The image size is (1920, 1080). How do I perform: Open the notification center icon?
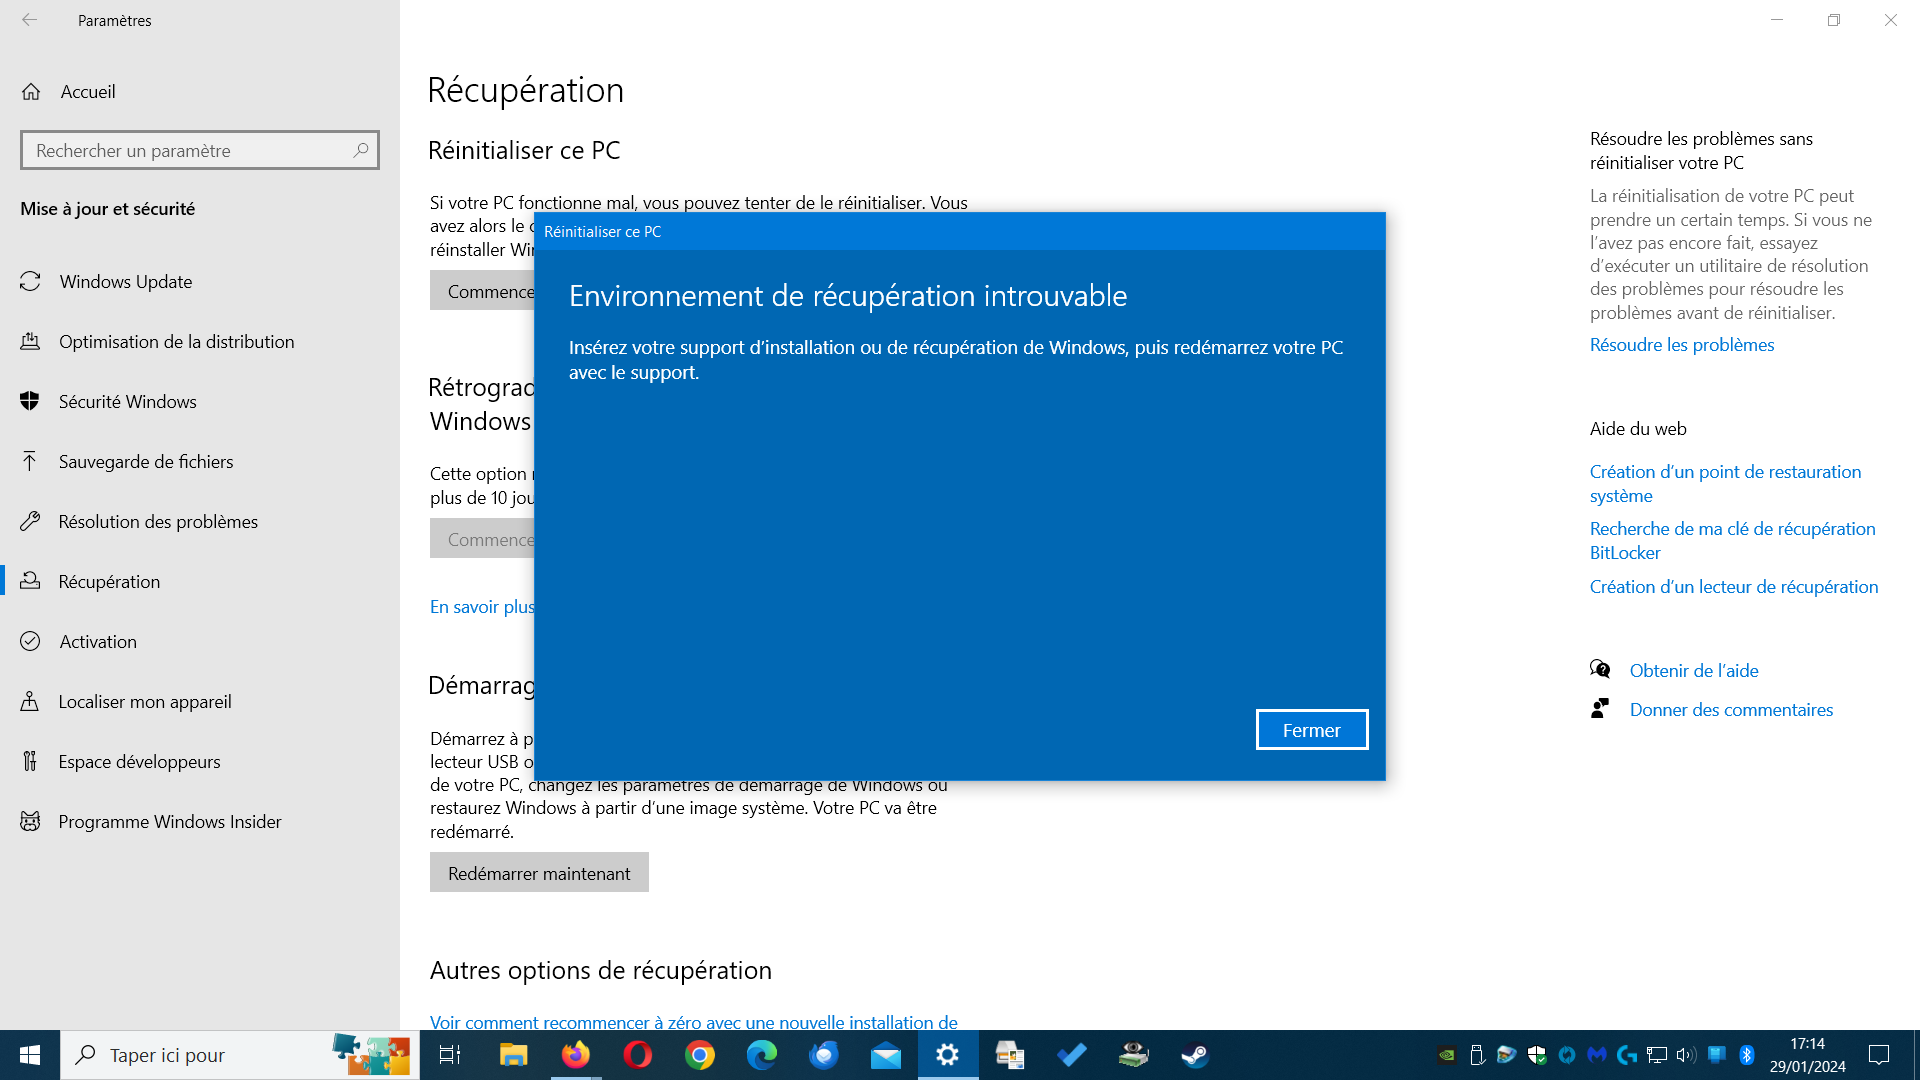click(x=1879, y=1055)
